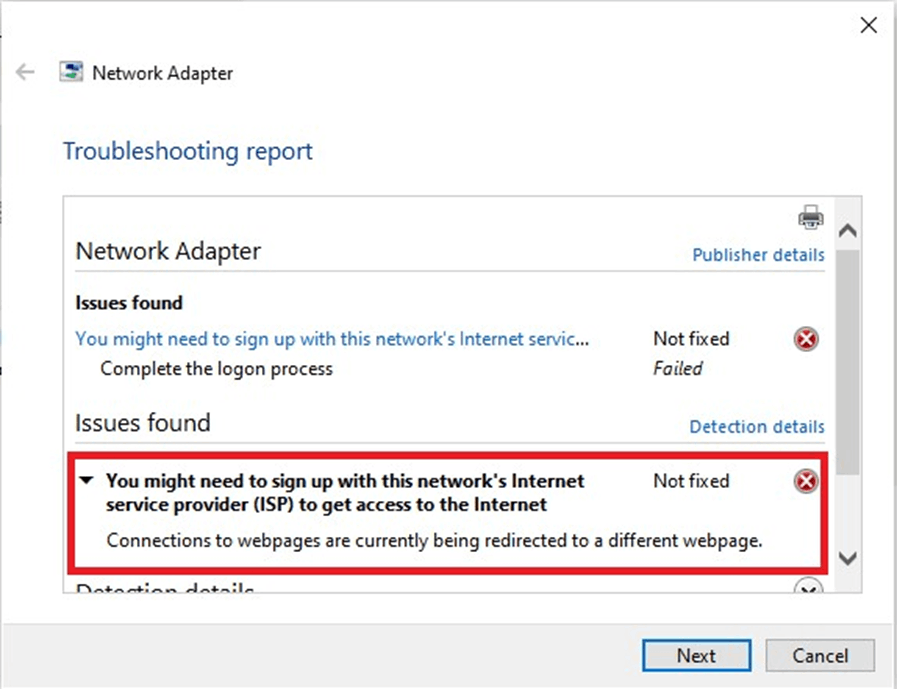Viewport: 897px width, 689px height.
Task: Click the 'Troubleshooting report' heading
Action: tap(188, 152)
